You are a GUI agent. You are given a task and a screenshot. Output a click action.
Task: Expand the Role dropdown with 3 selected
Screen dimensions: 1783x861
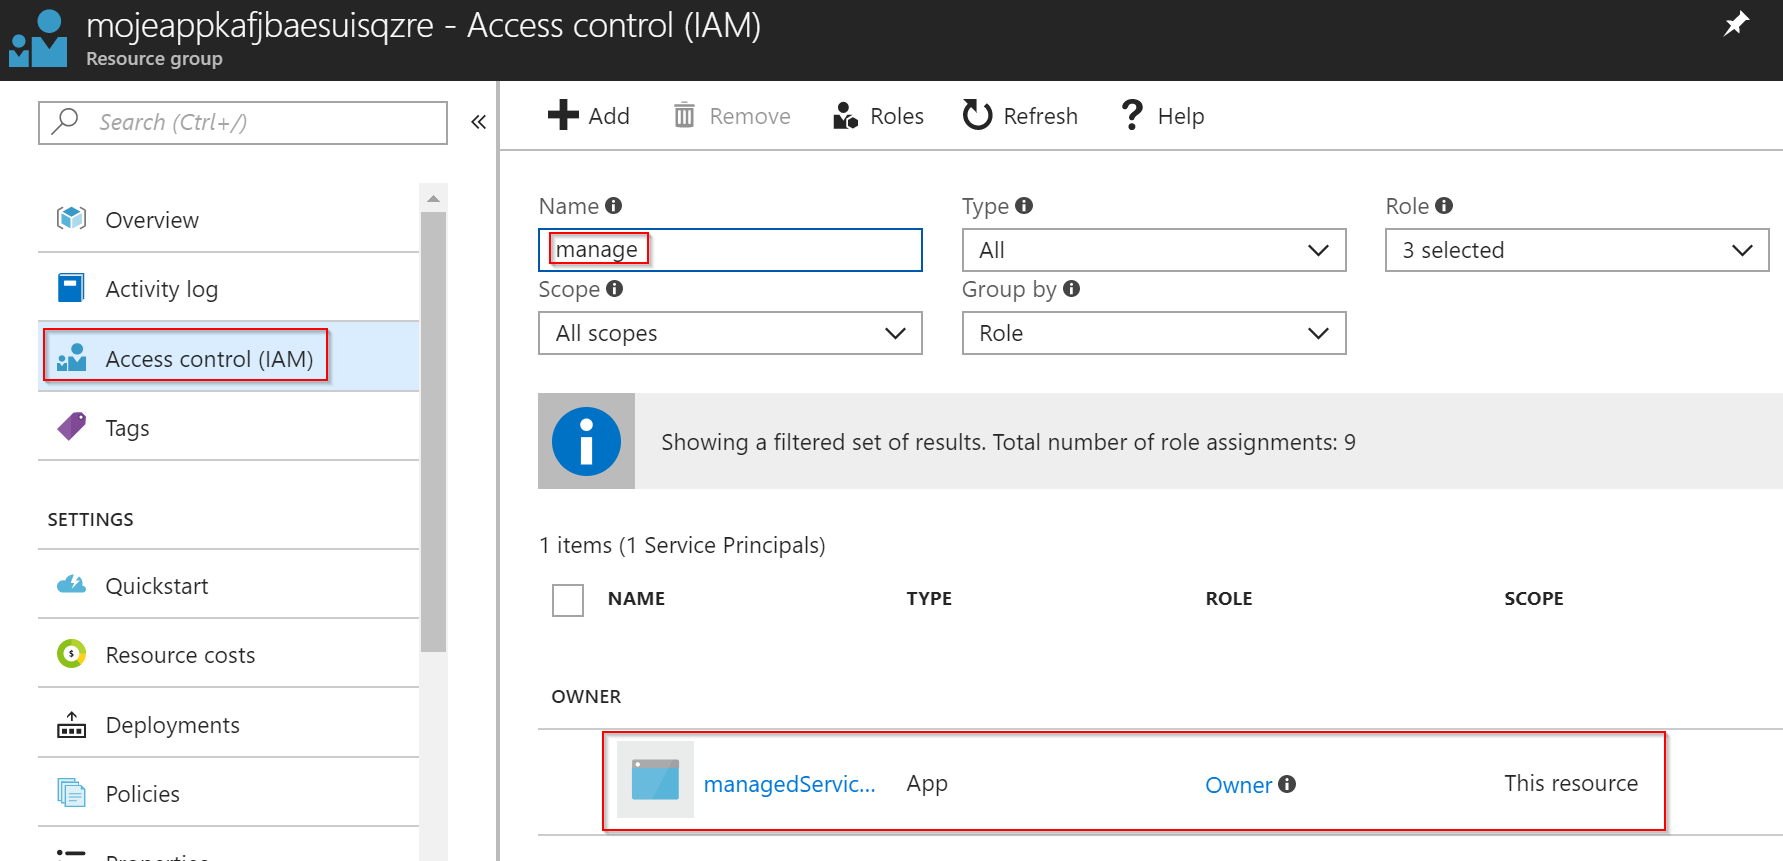point(1577,250)
